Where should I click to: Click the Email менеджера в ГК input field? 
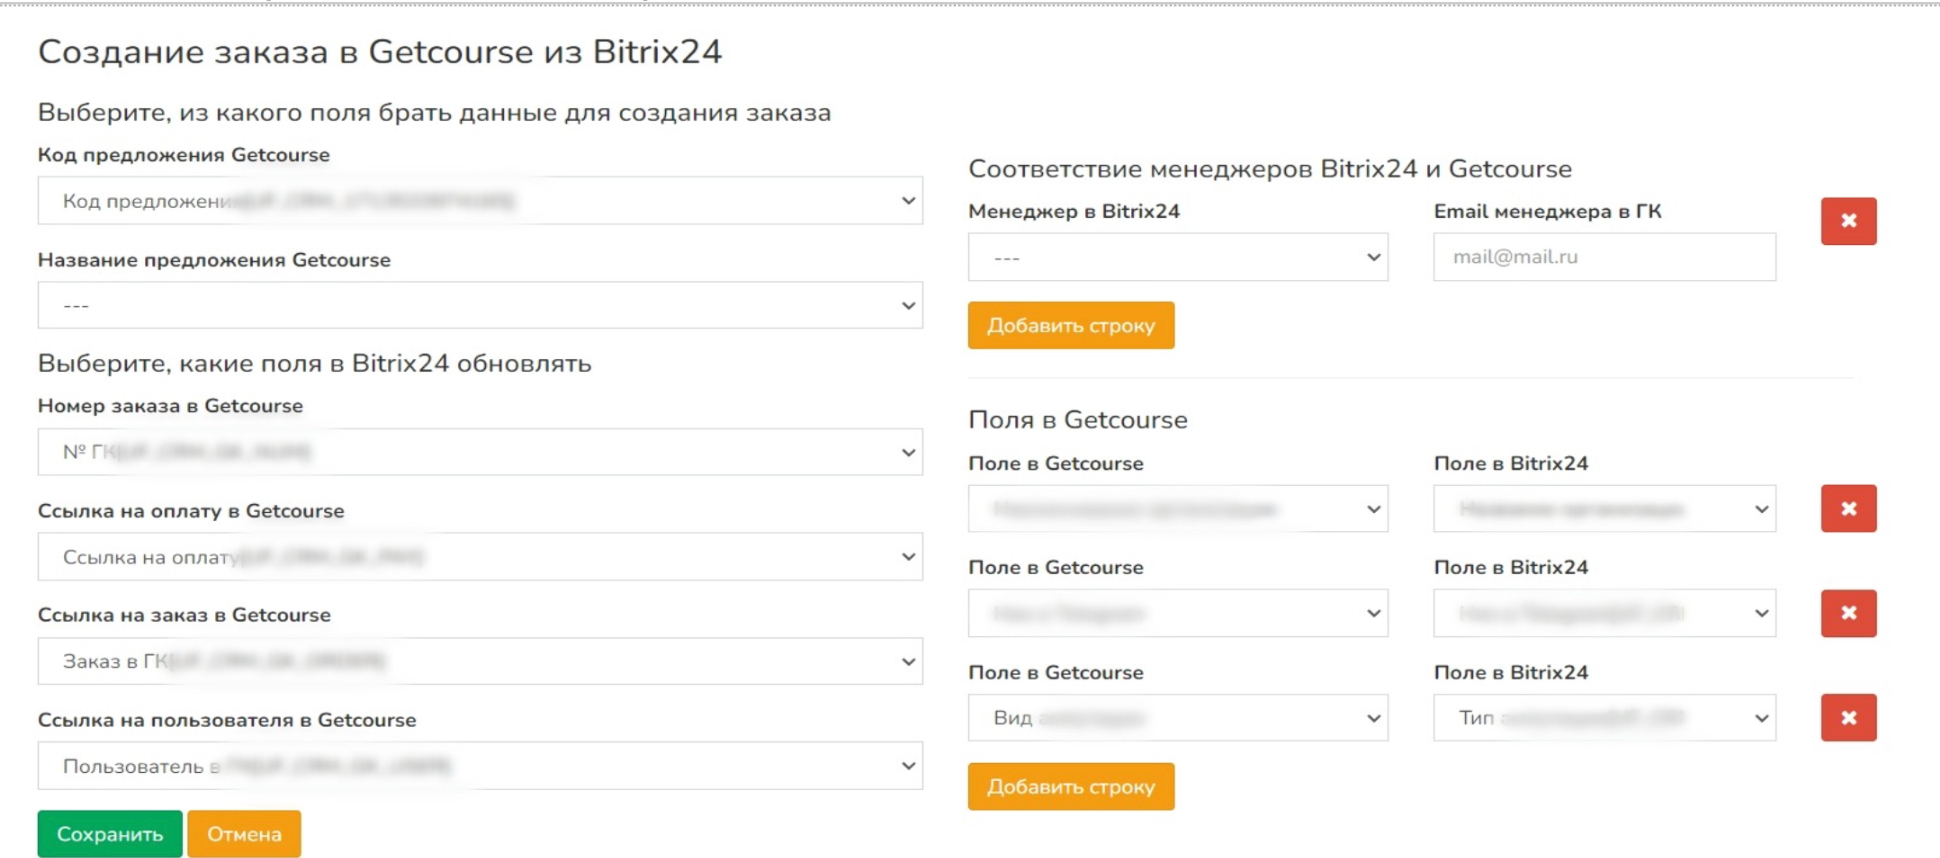click(x=1604, y=257)
